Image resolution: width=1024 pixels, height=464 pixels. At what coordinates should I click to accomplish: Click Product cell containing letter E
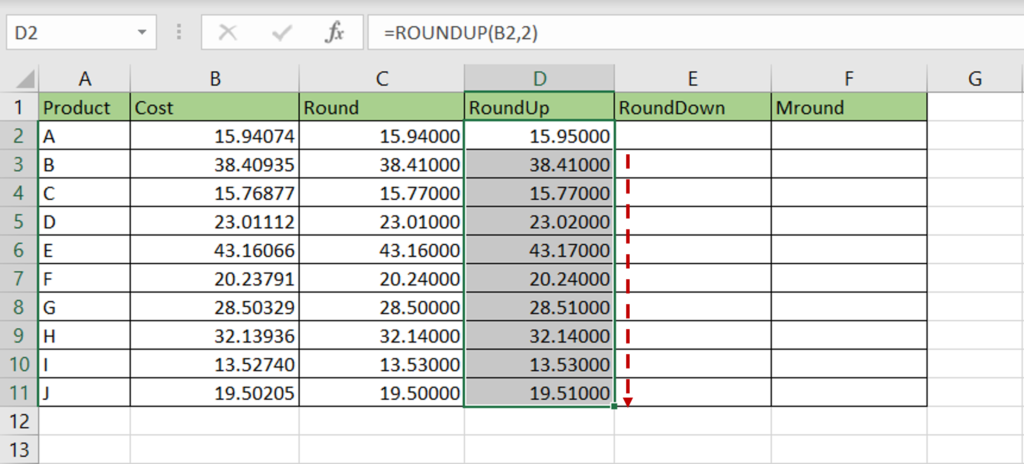84,250
